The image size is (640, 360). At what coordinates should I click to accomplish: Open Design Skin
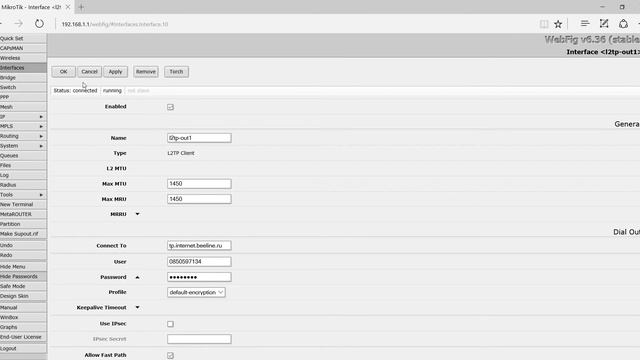pyautogui.click(x=23, y=296)
